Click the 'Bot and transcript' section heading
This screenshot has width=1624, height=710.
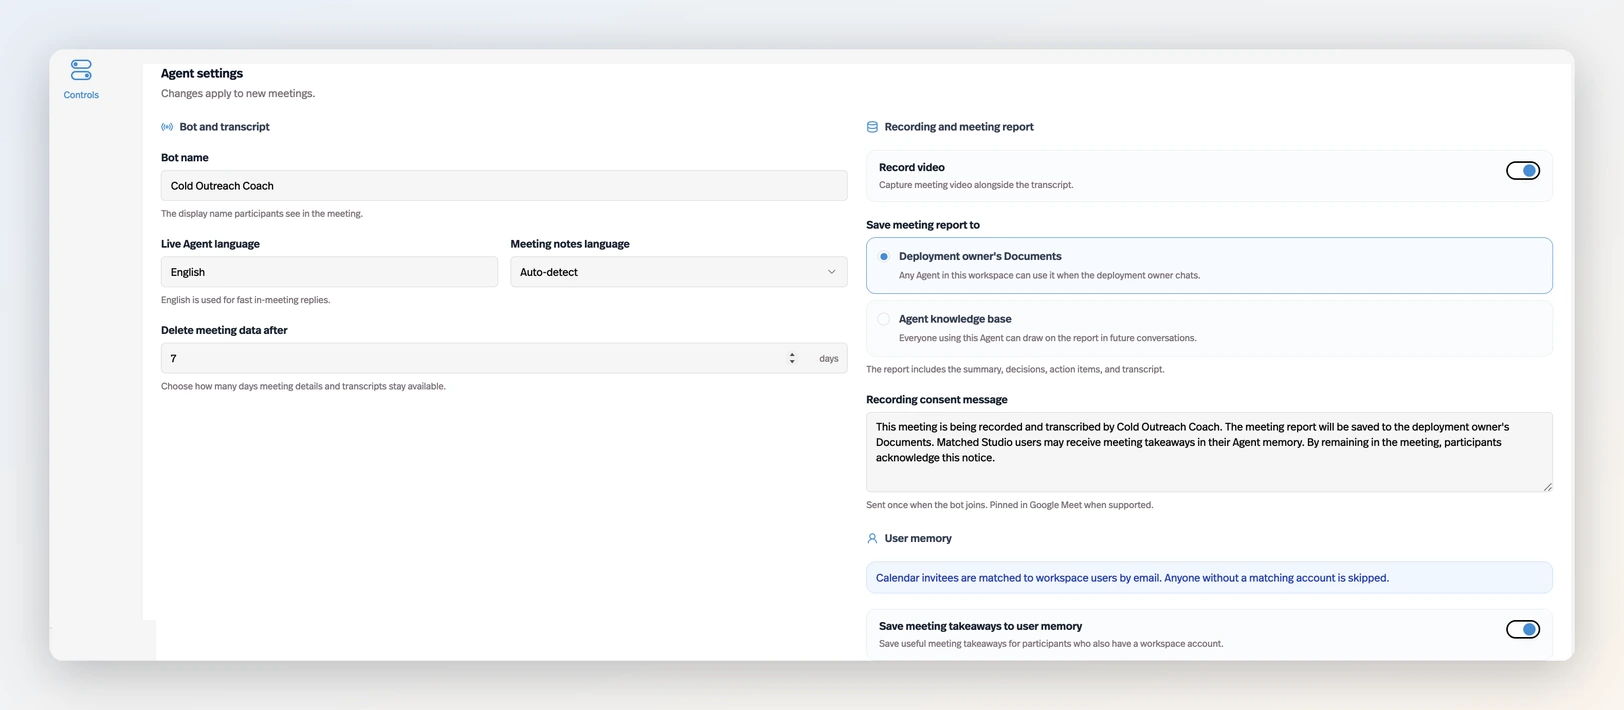pyautogui.click(x=224, y=127)
